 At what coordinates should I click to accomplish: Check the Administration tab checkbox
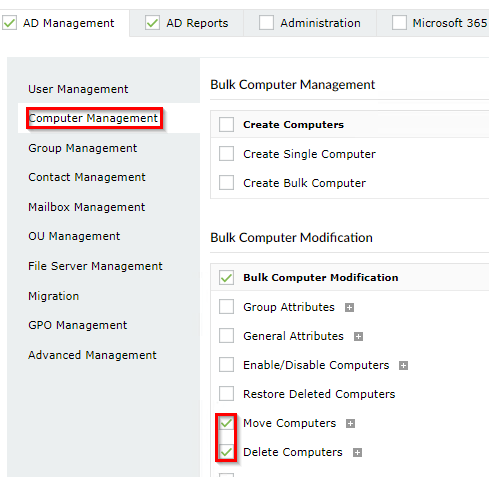pos(266,23)
